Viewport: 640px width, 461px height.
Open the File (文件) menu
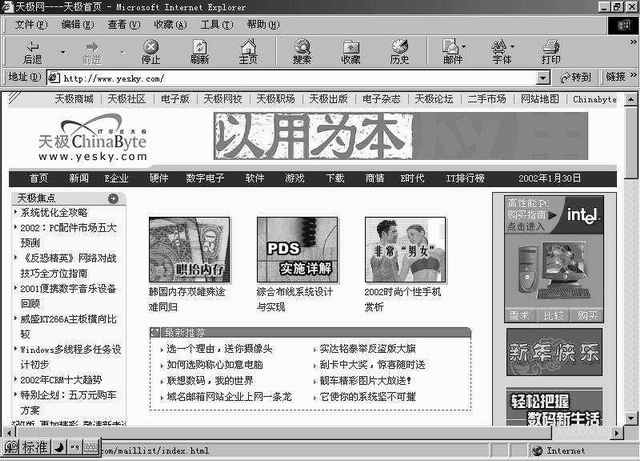coord(31,25)
